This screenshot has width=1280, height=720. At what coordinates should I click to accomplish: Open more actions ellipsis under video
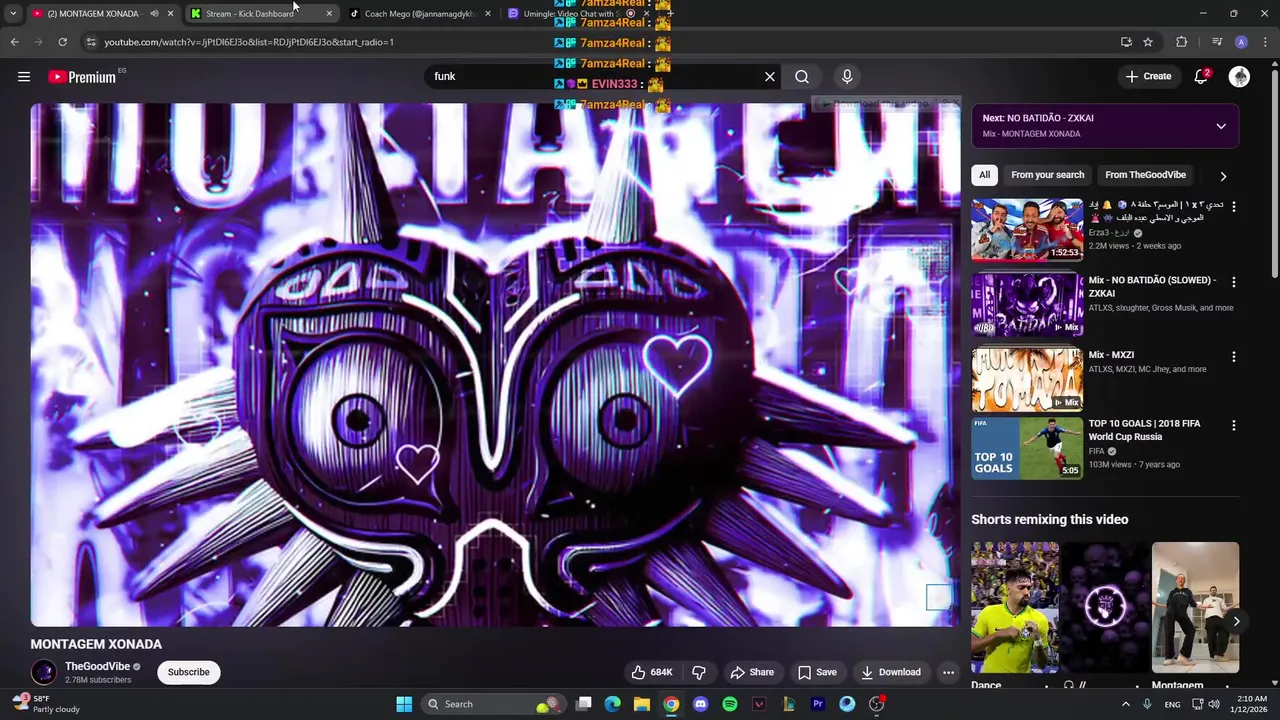pos(948,672)
